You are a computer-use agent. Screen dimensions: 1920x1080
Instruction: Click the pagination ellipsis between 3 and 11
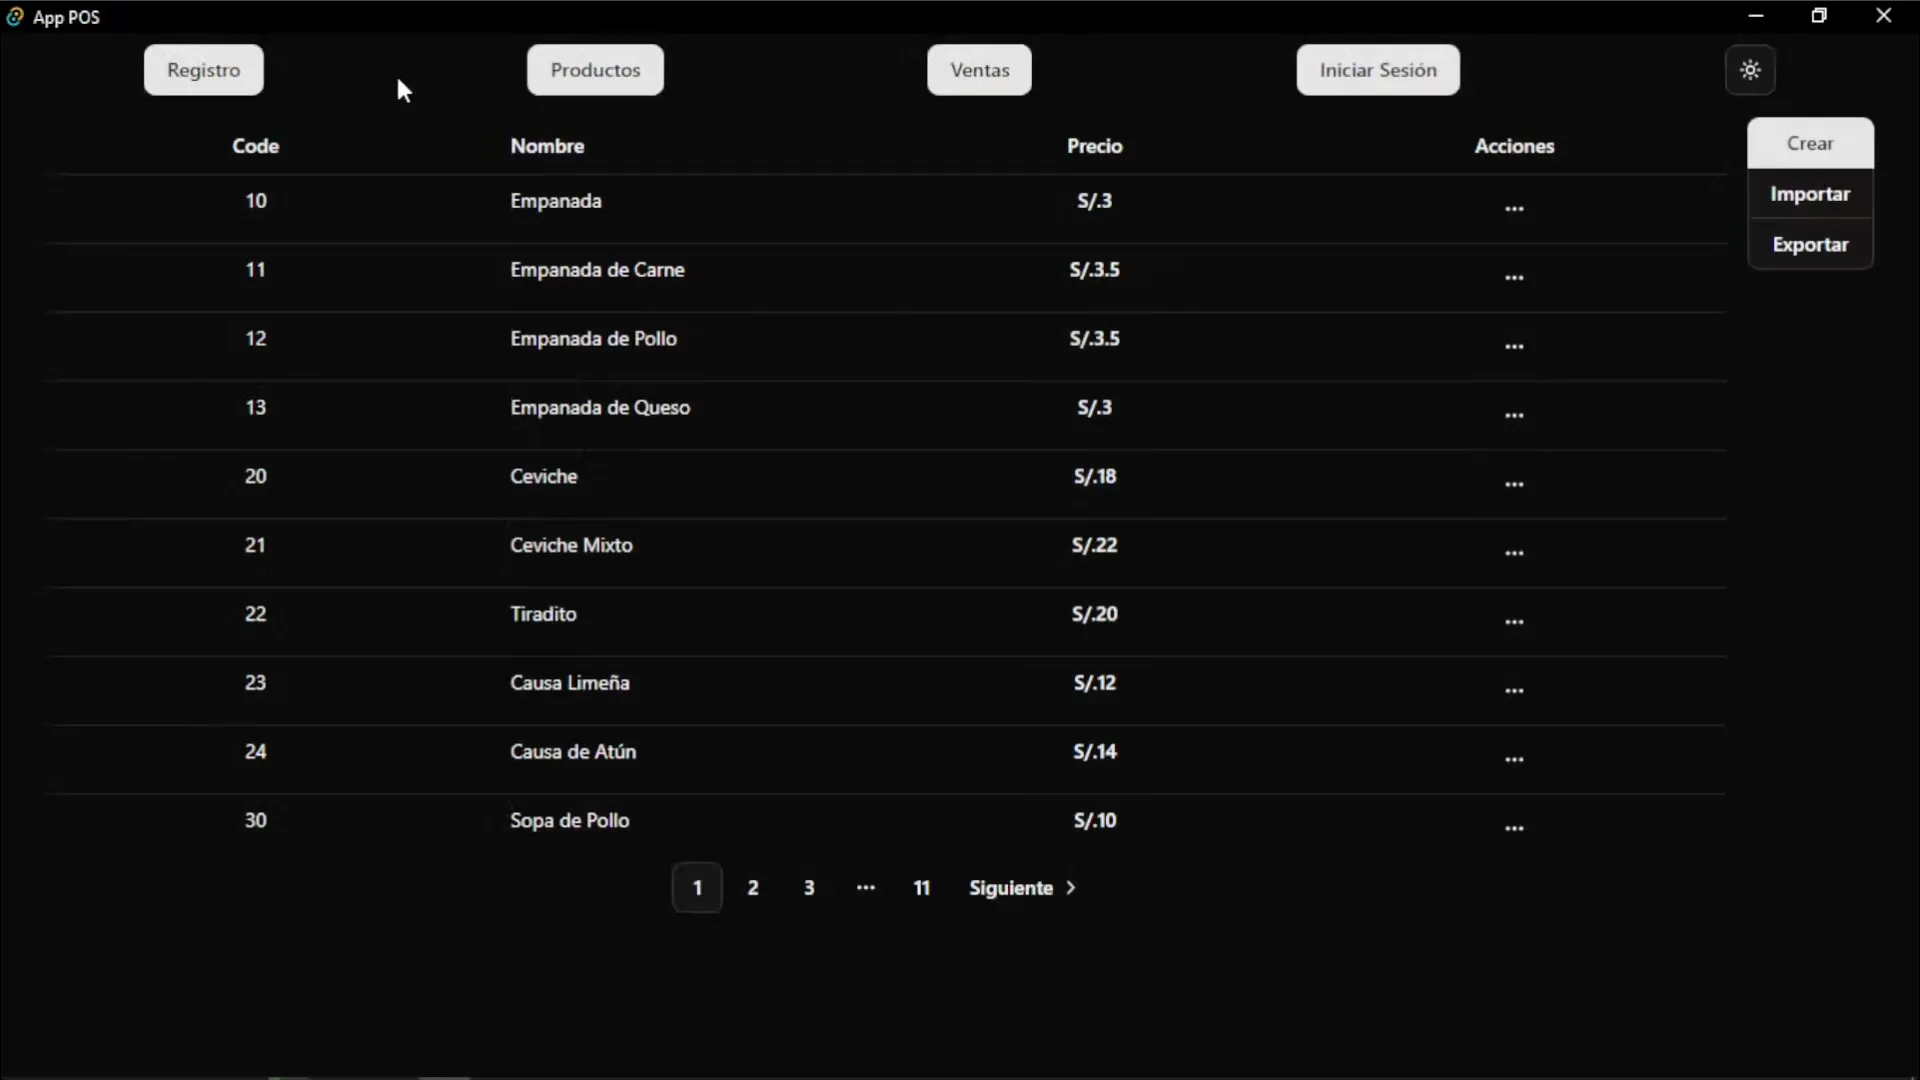(x=866, y=888)
